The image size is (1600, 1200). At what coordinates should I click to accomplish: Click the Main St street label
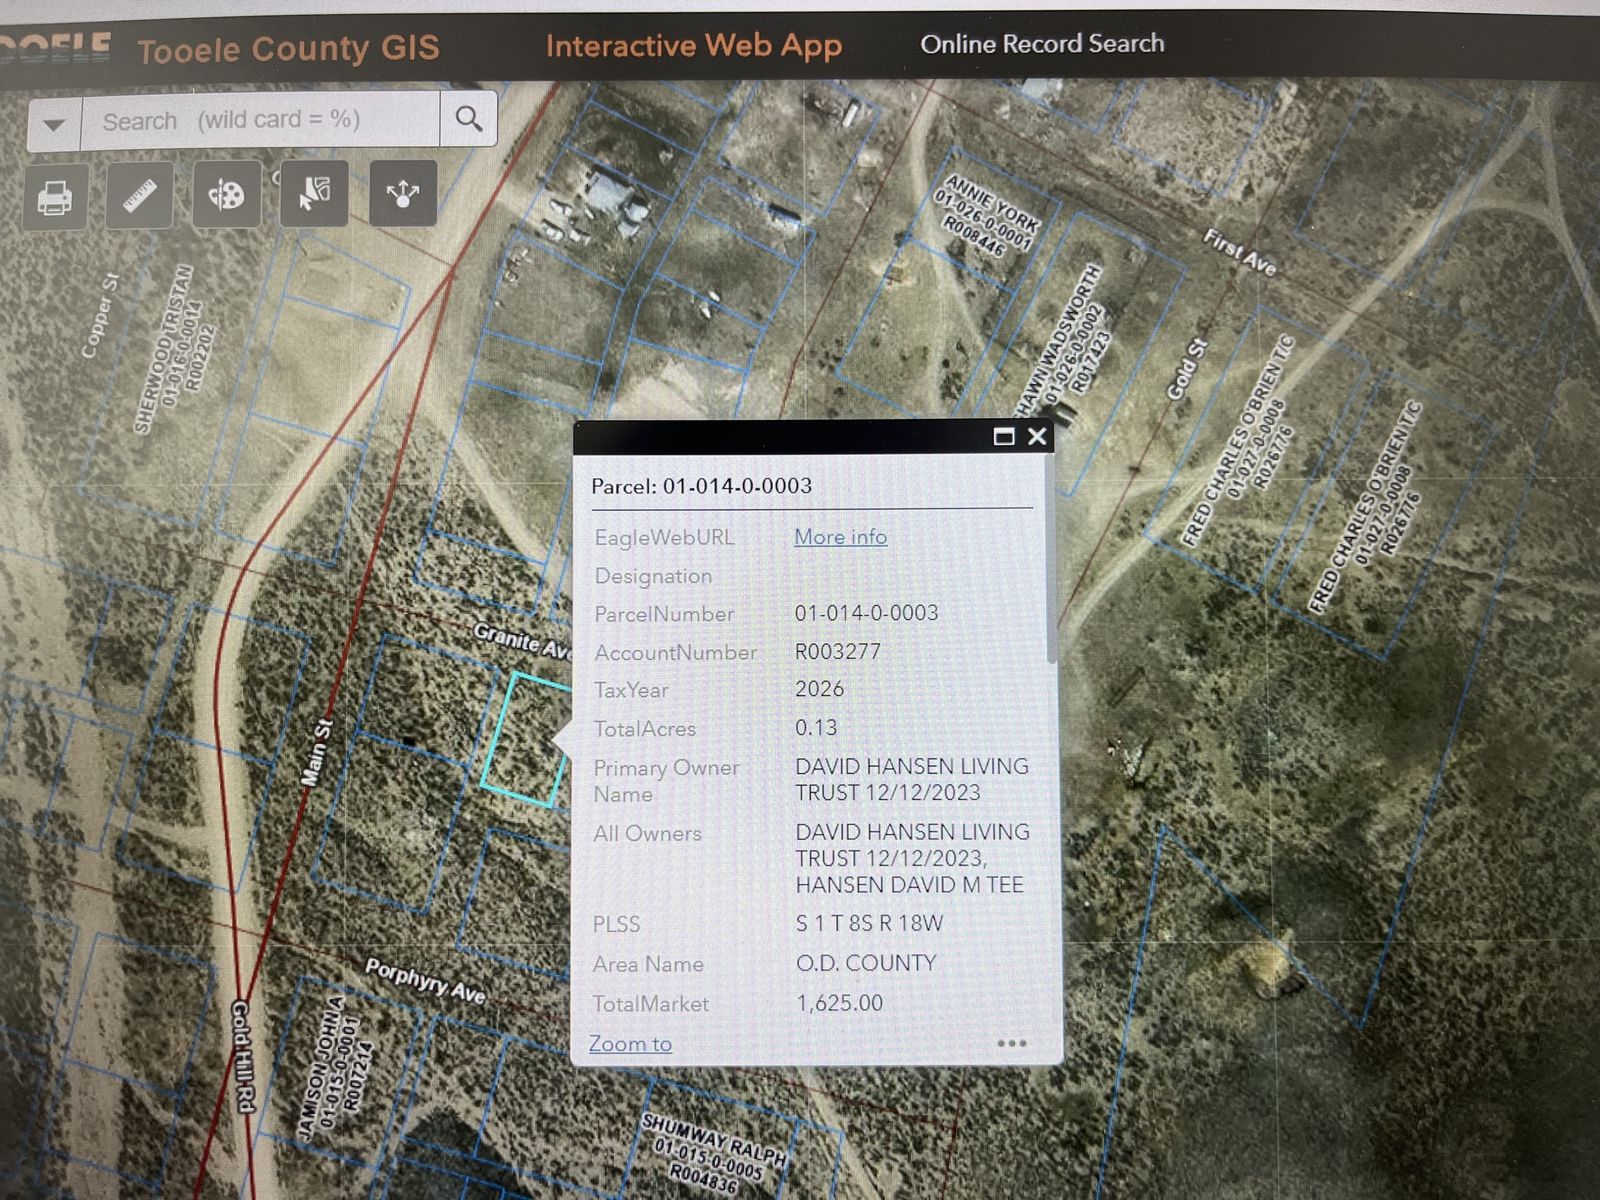pos(317,751)
